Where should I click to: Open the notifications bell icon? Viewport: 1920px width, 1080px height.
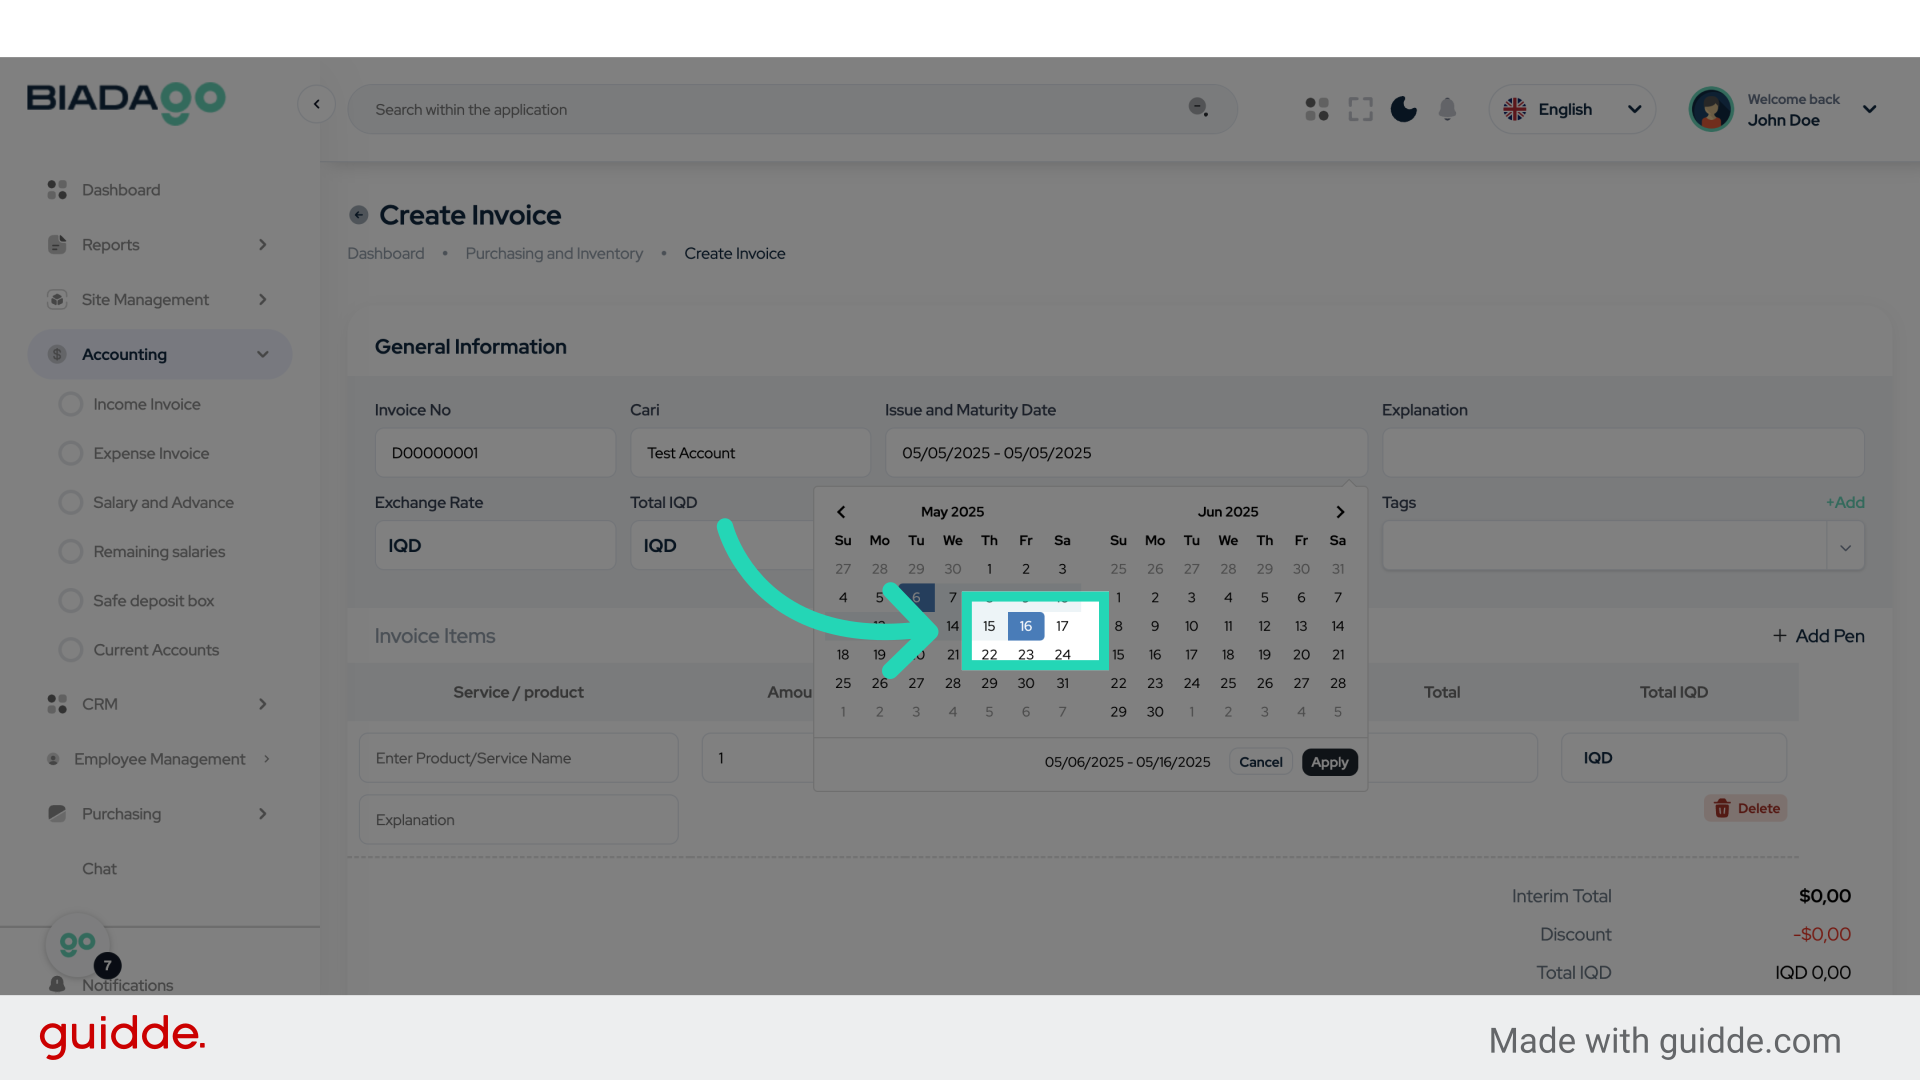tap(1447, 109)
